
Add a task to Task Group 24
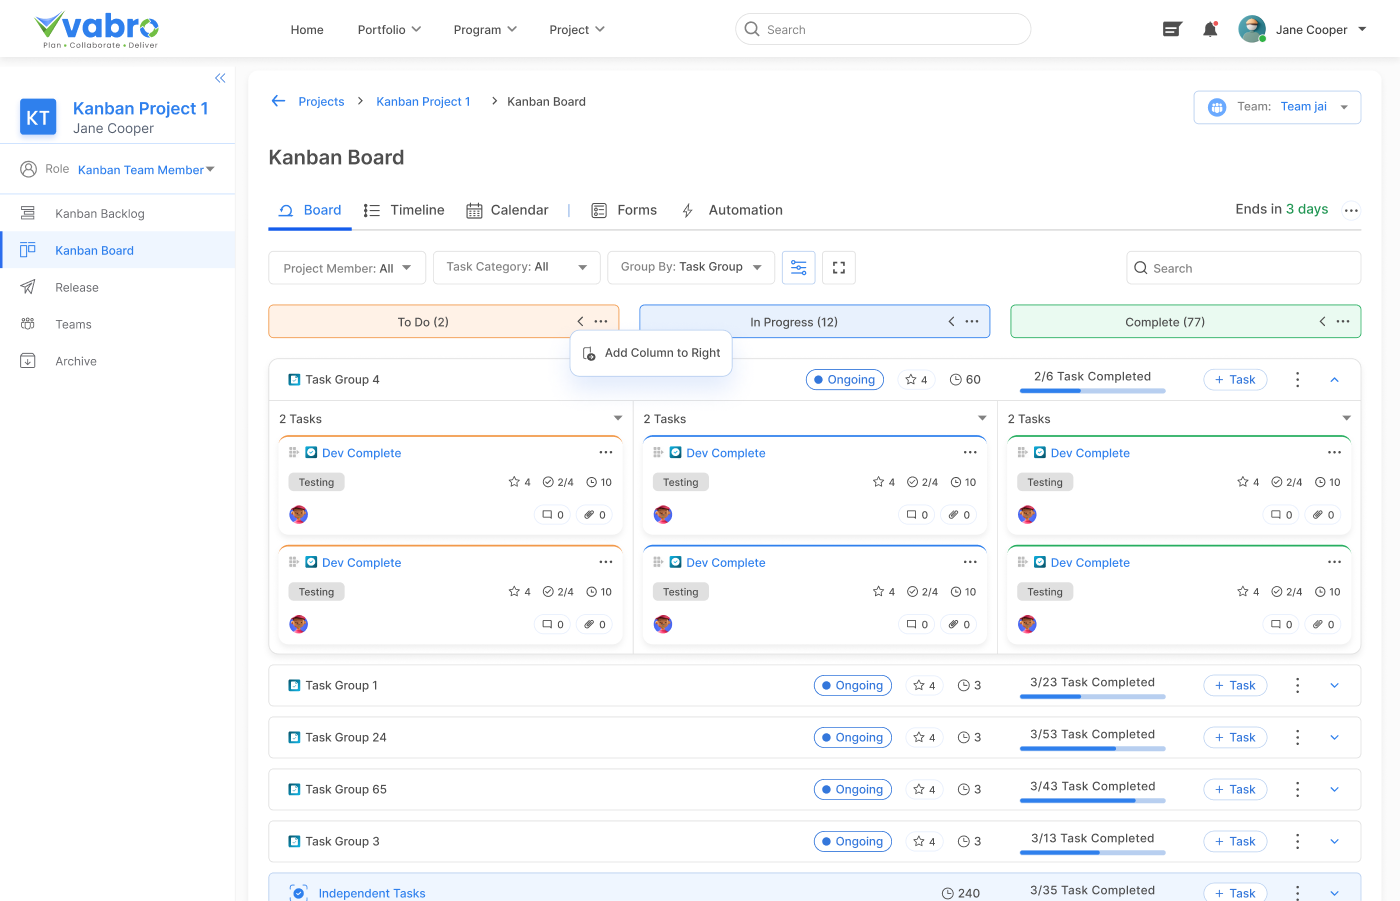click(x=1235, y=738)
